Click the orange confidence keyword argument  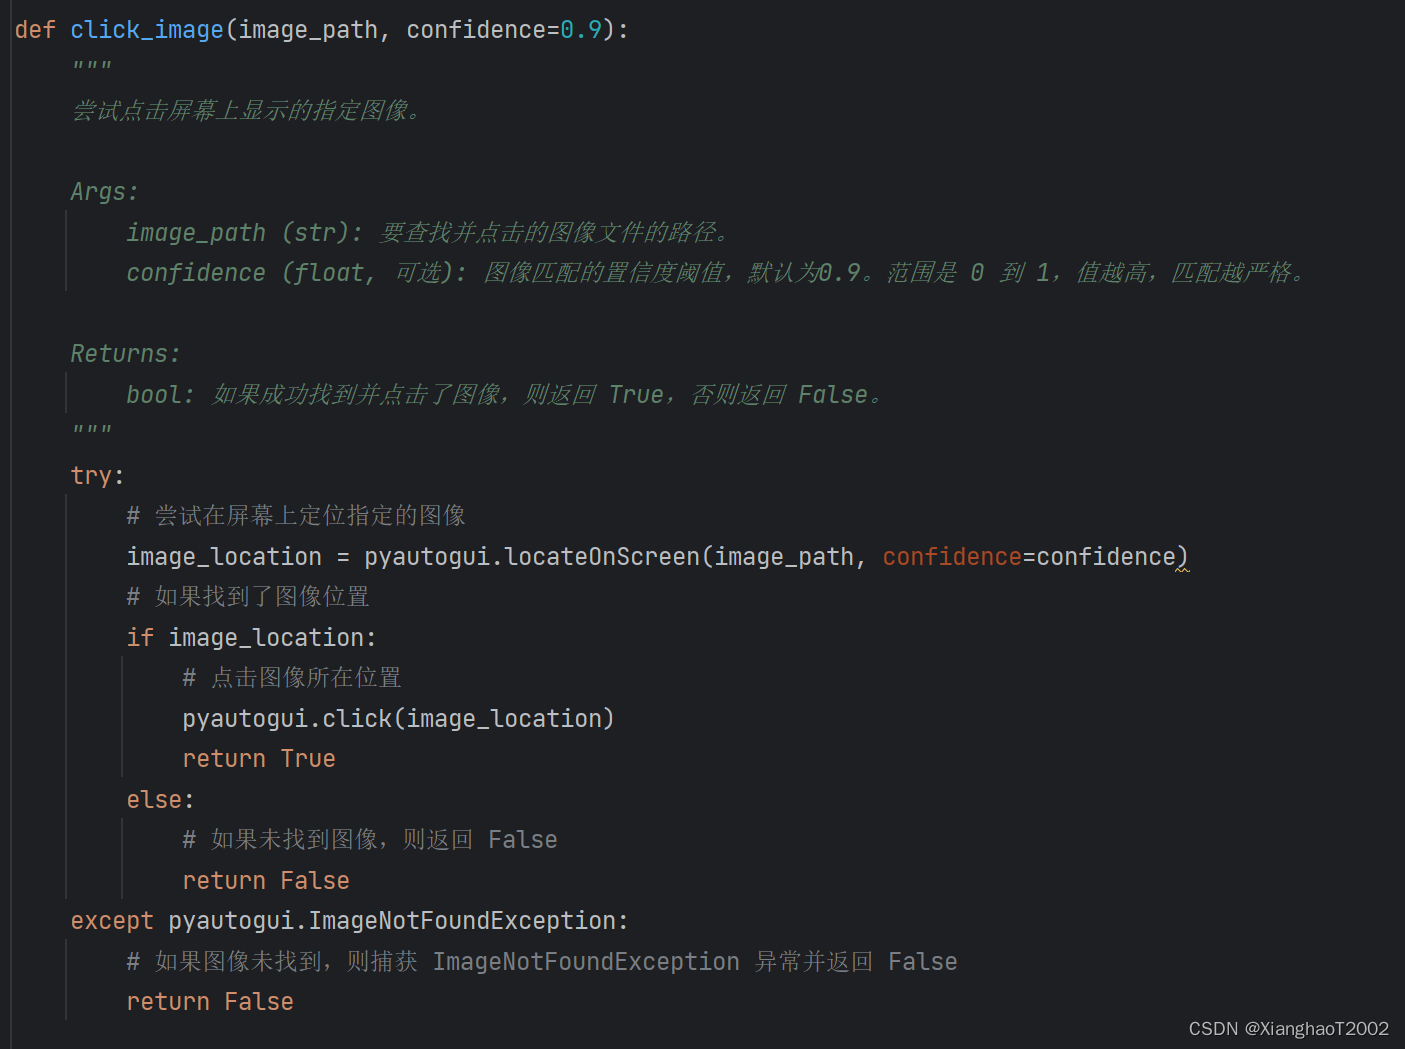pyautogui.click(x=951, y=557)
